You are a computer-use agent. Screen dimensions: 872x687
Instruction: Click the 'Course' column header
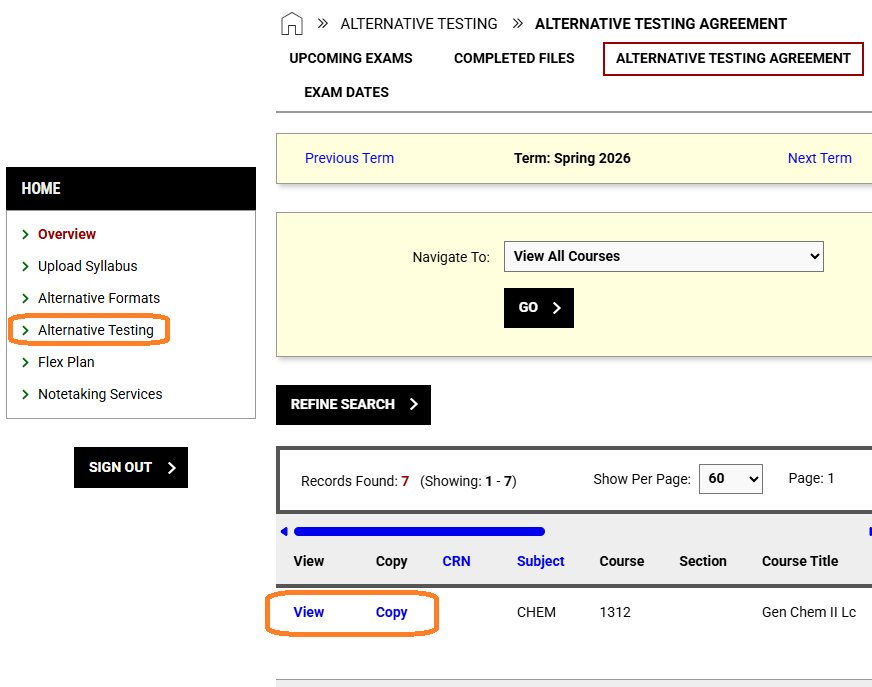[622, 561]
